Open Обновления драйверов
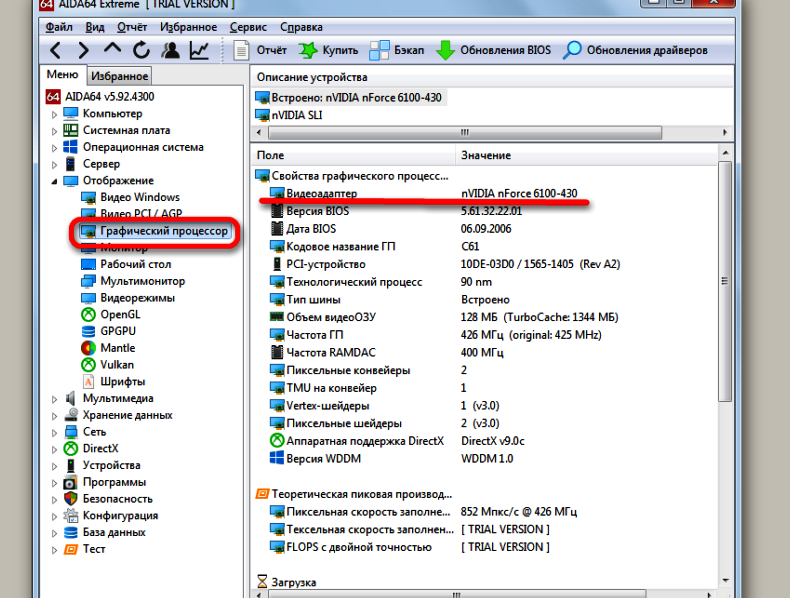 coord(635,50)
